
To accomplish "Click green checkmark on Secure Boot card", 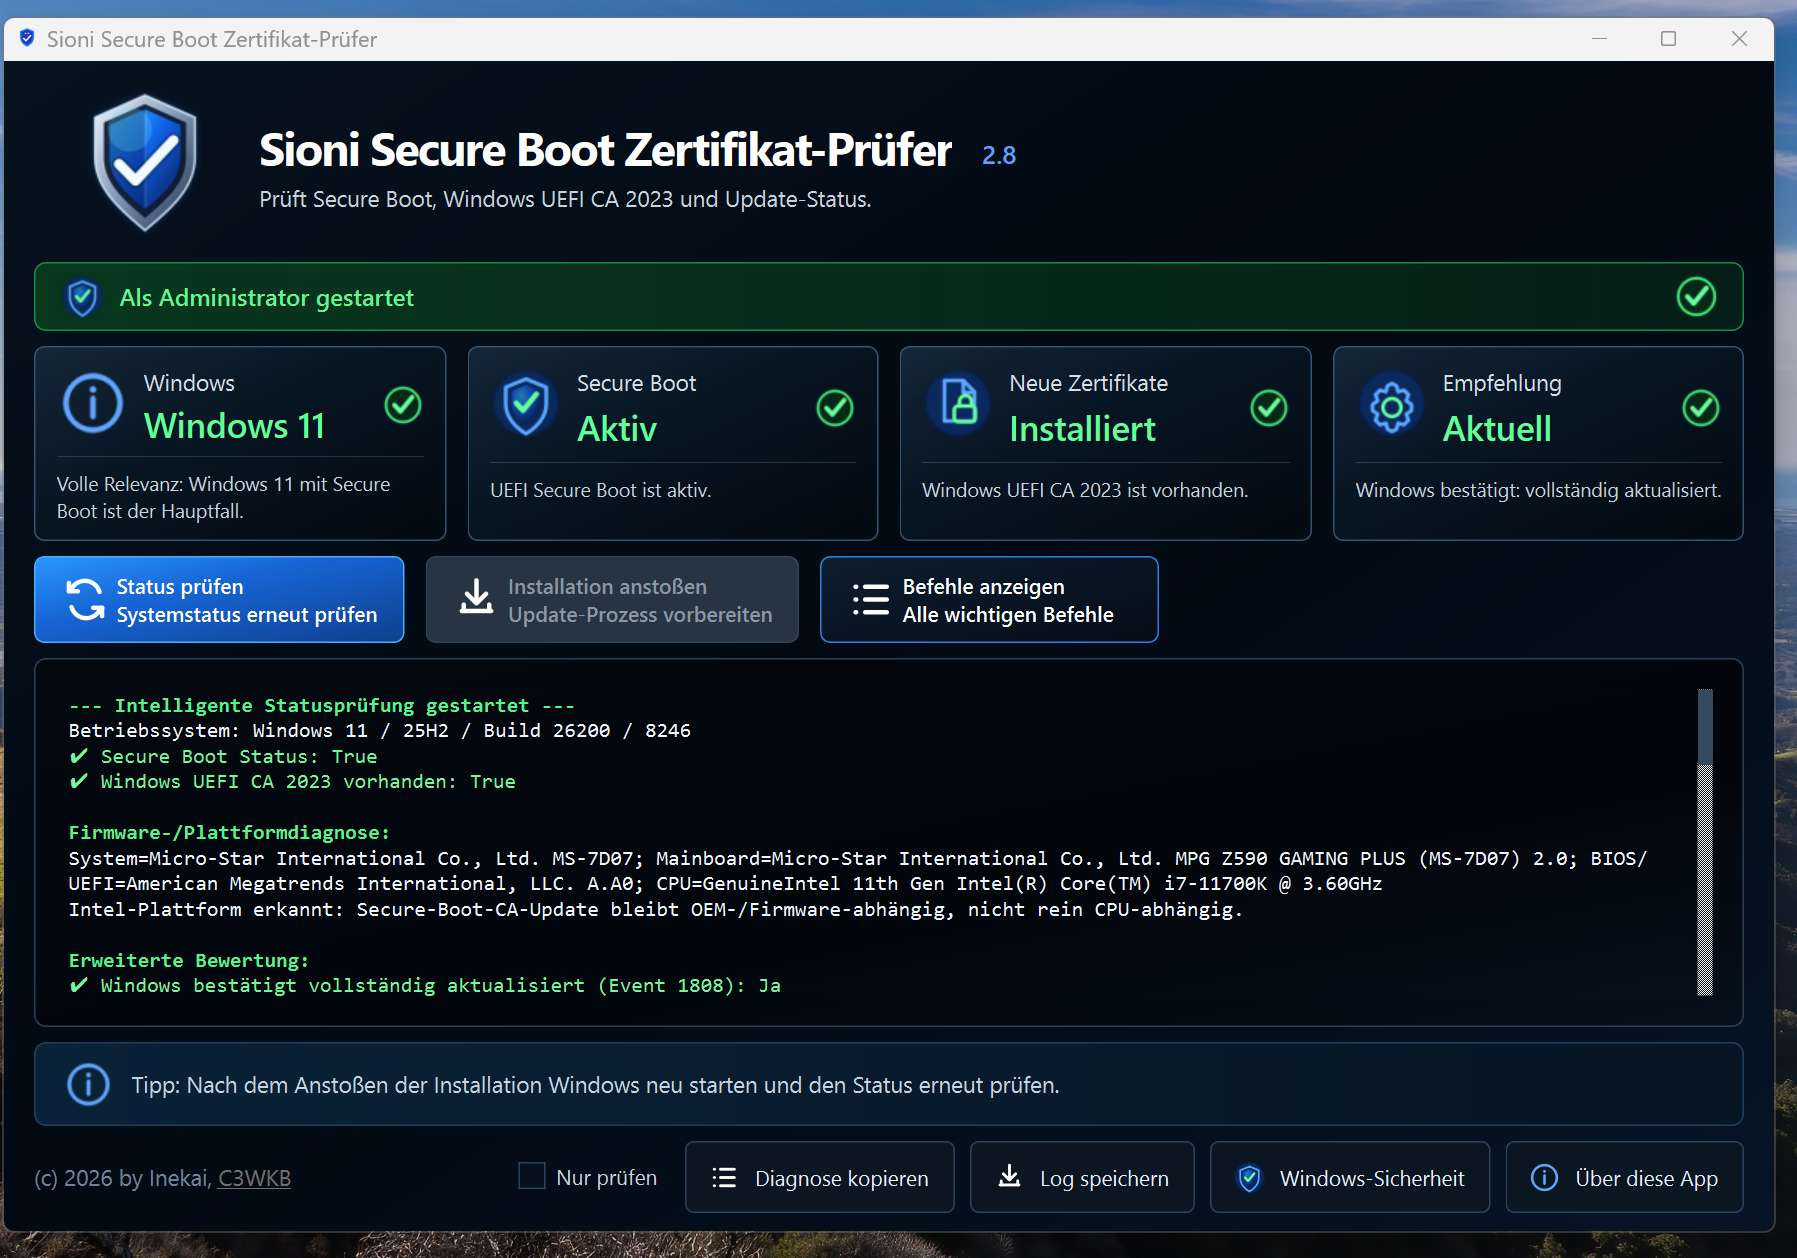I will [834, 407].
